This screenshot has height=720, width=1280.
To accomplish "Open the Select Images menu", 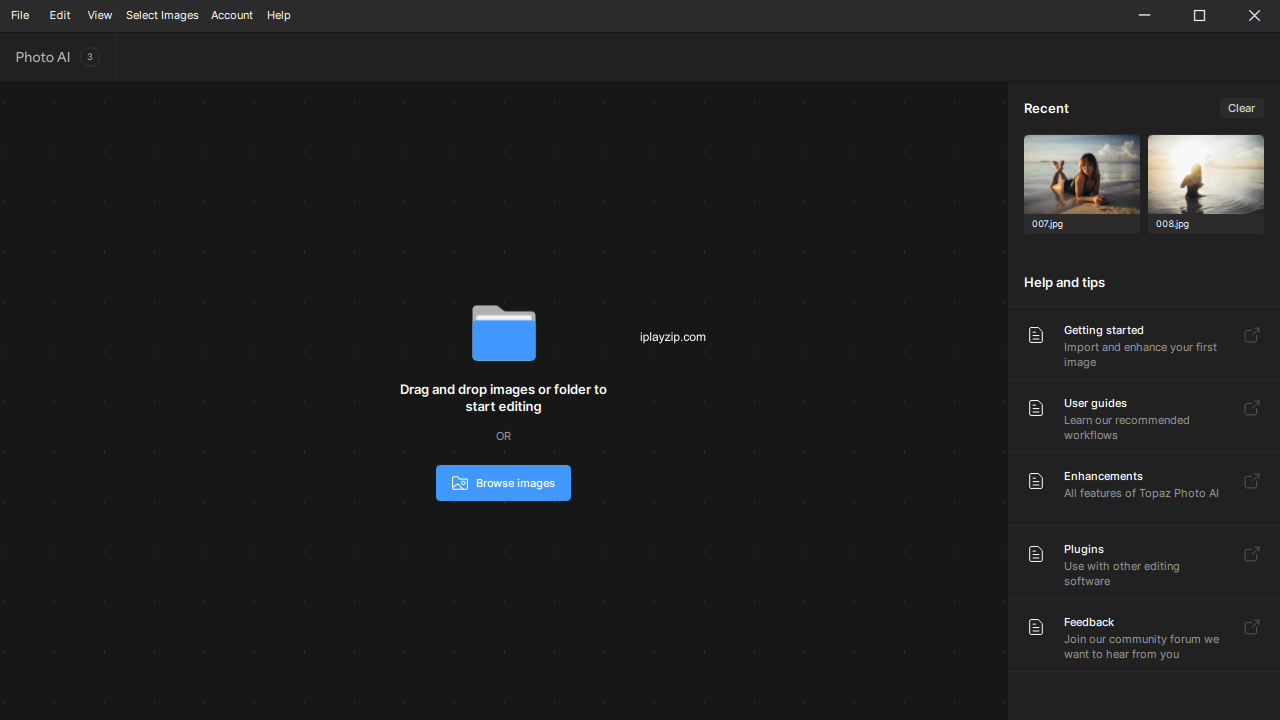I will (x=162, y=15).
